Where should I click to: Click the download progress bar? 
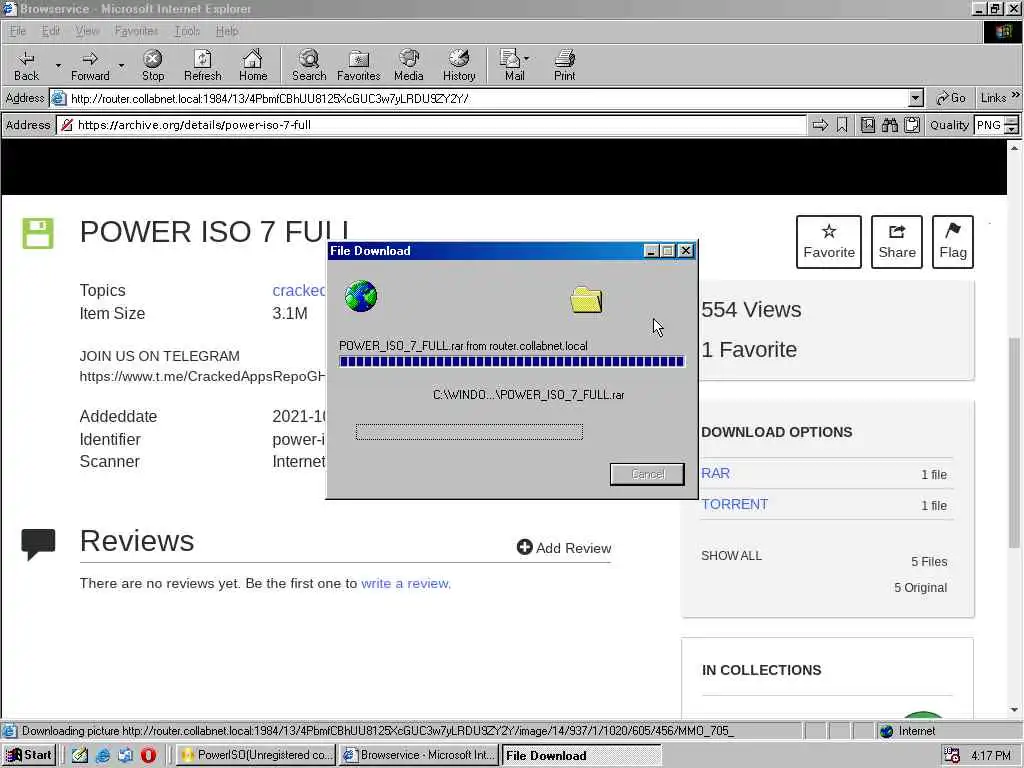click(x=511, y=362)
